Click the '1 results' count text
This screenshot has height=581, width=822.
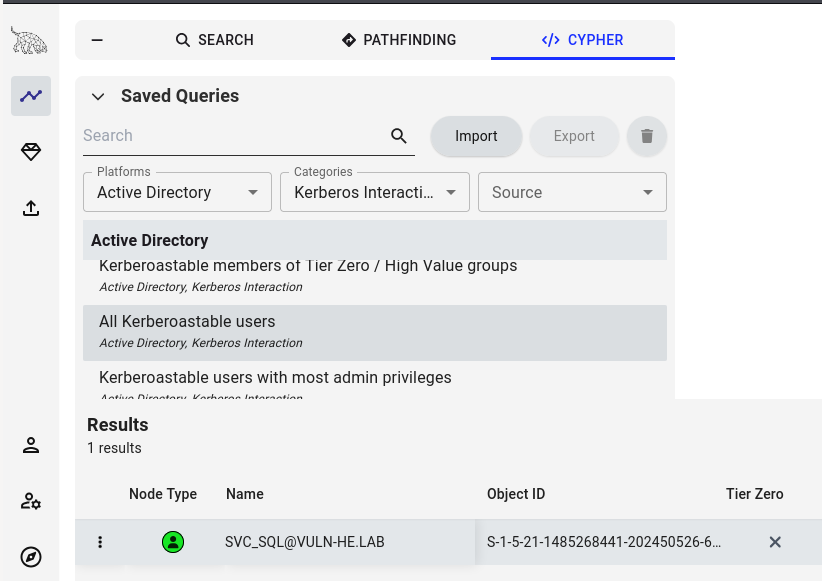coord(114,448)
